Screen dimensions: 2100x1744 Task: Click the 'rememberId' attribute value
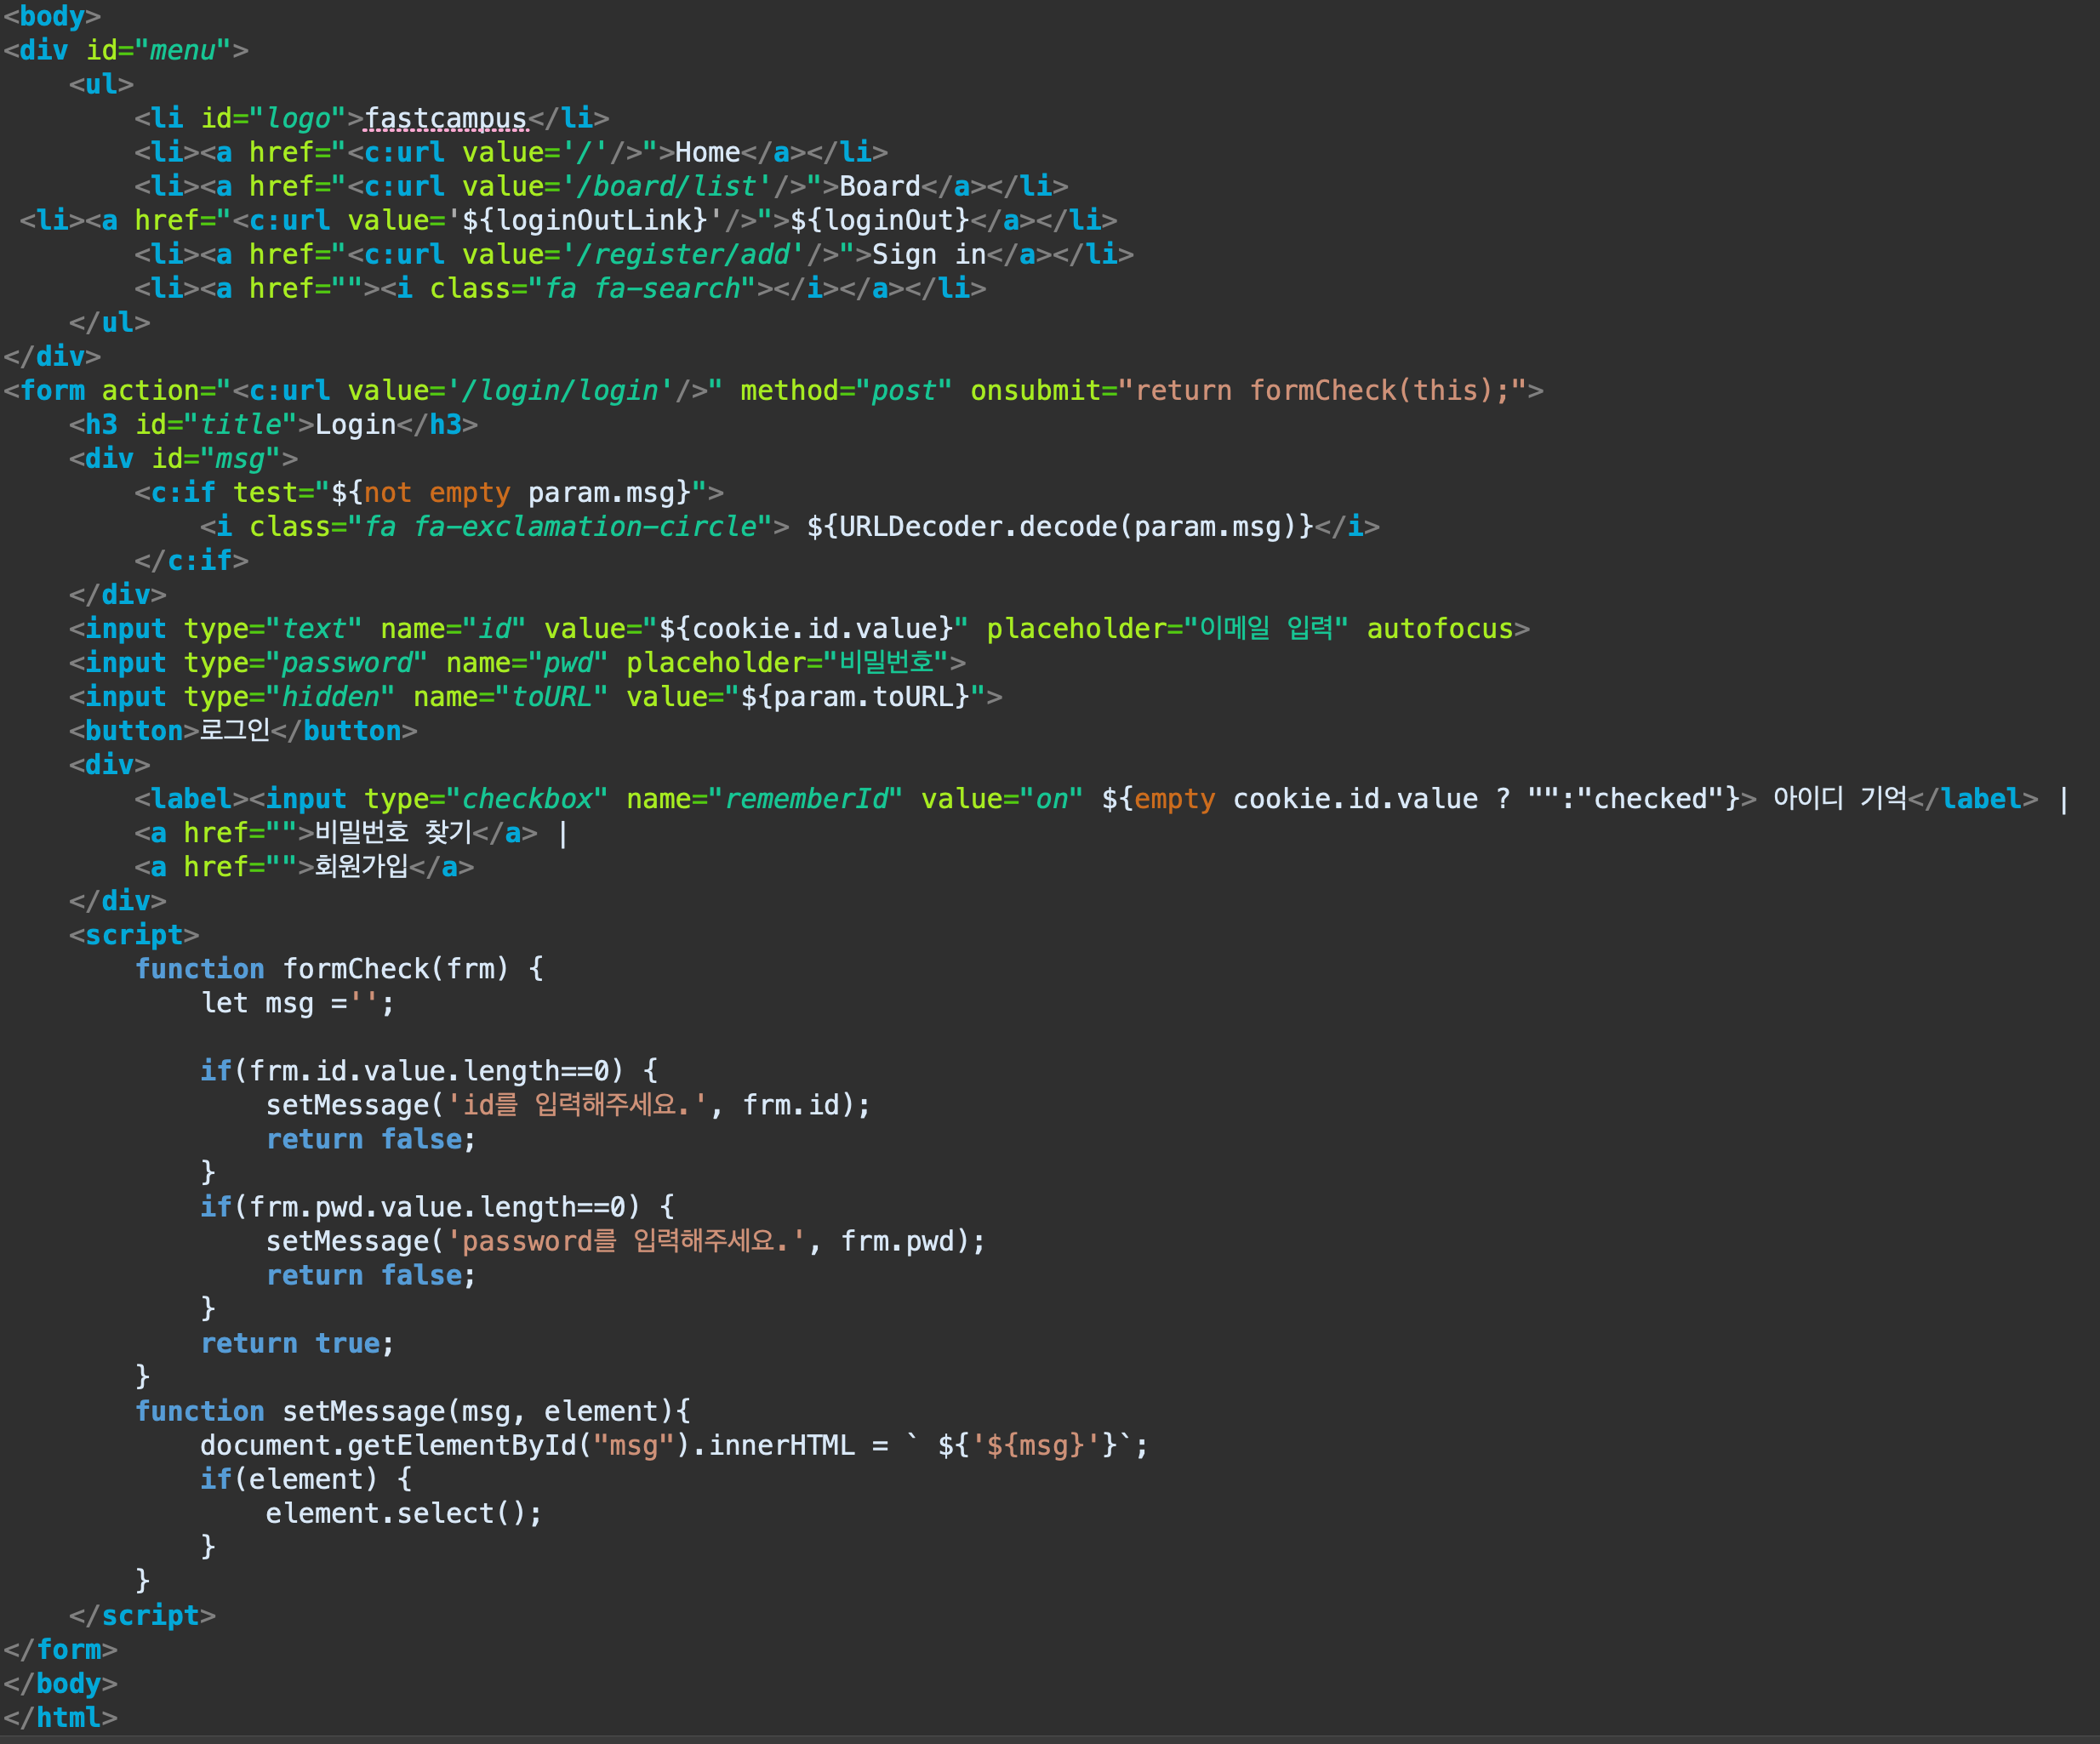pyautogui.click(x=806, y=799)
